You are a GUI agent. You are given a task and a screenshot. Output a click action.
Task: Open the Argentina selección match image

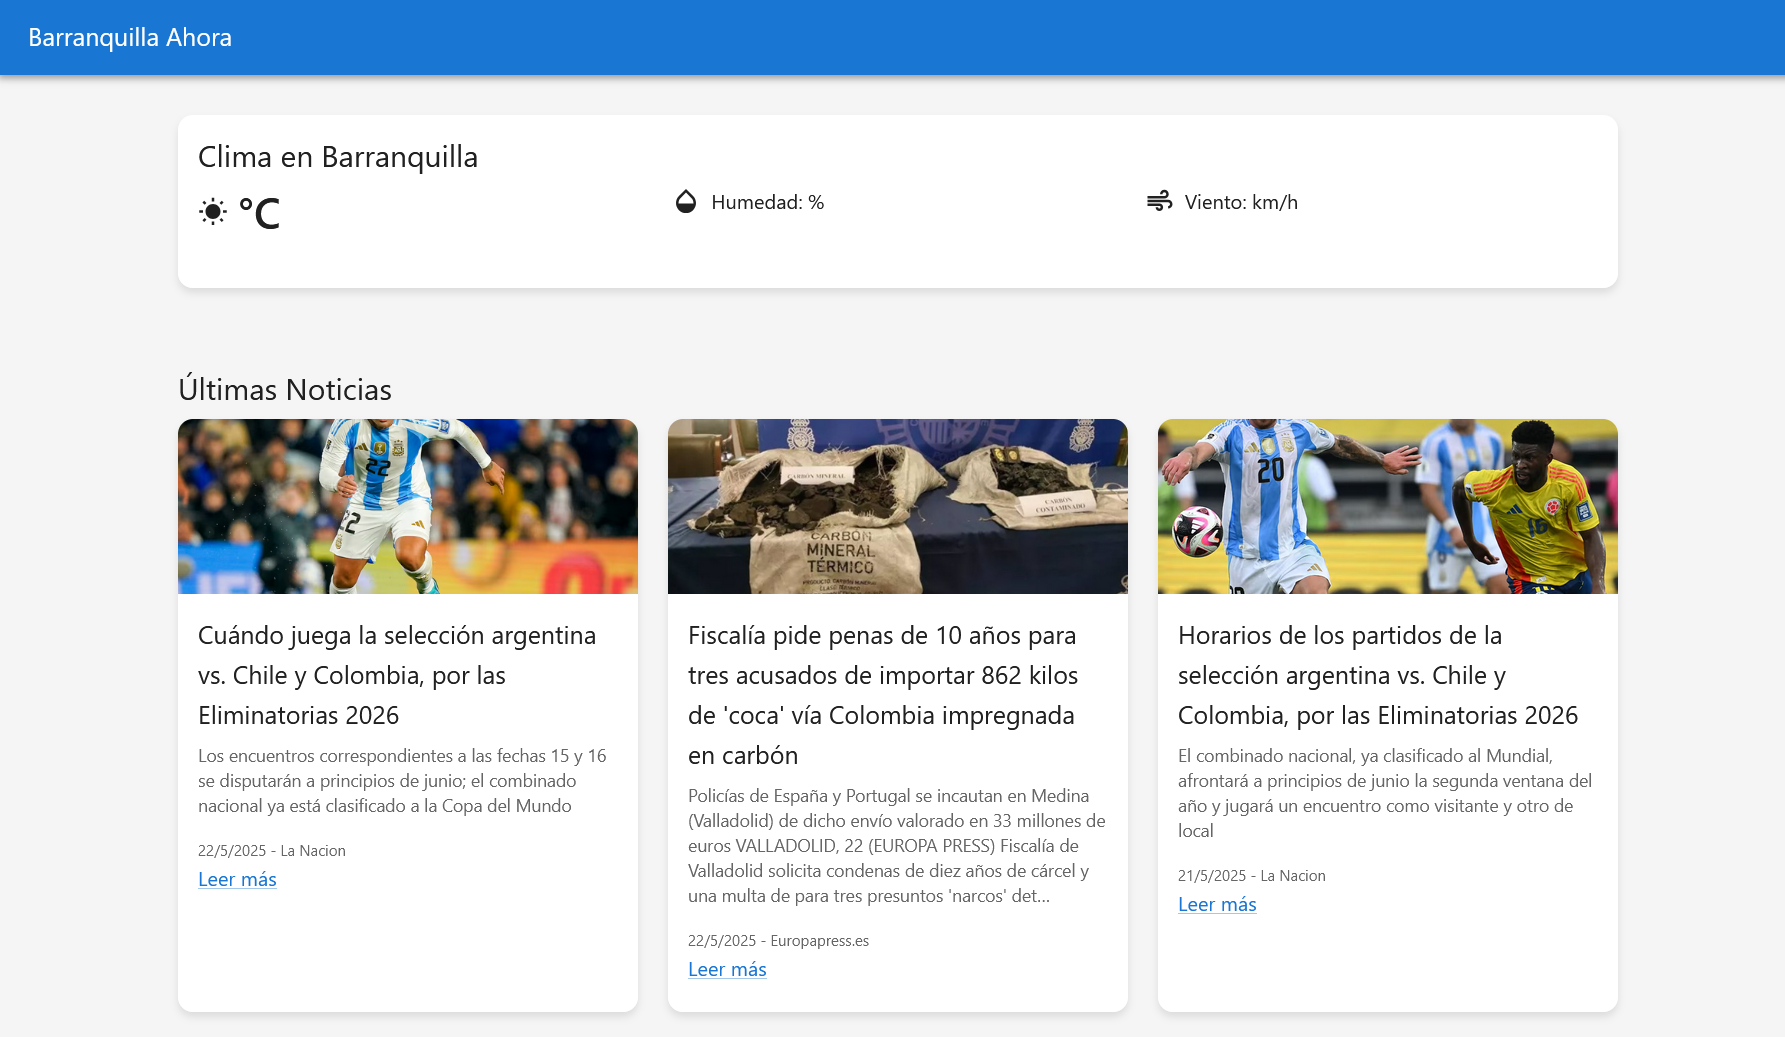[407, 506]
